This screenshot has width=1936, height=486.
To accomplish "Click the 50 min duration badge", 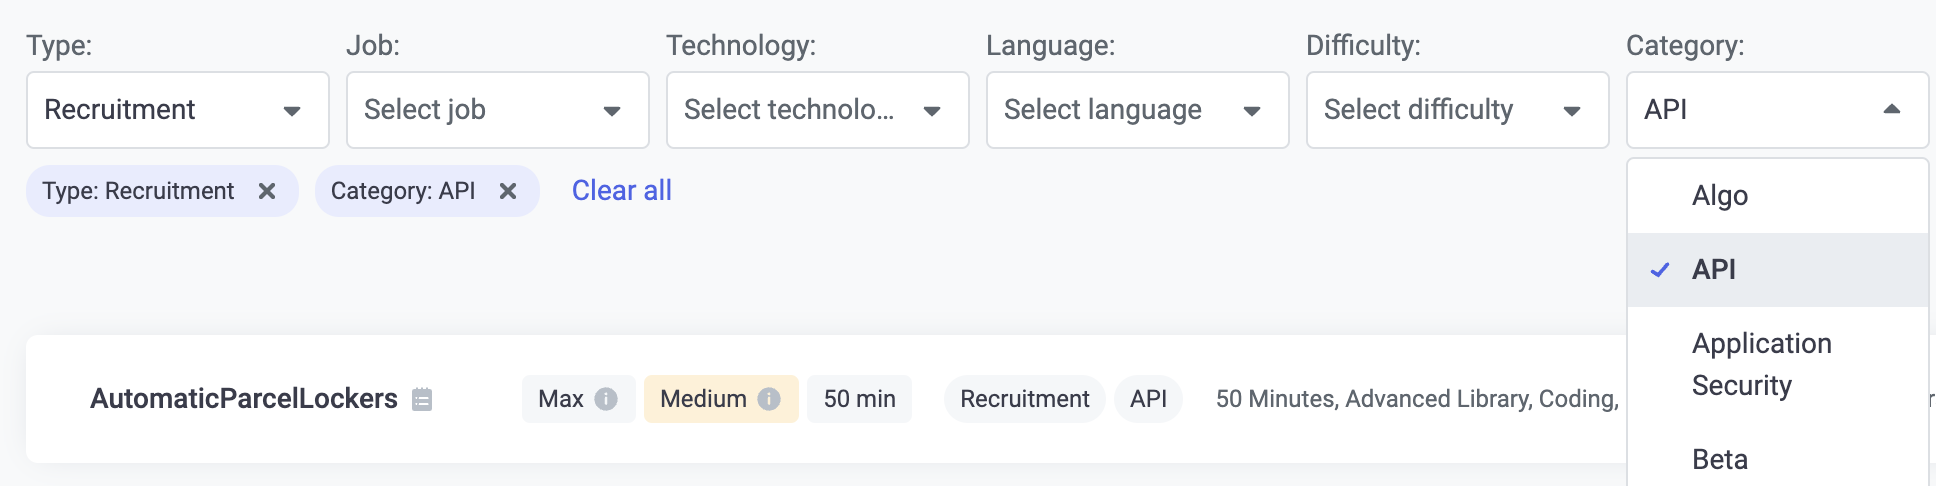I will click(859, 399).
